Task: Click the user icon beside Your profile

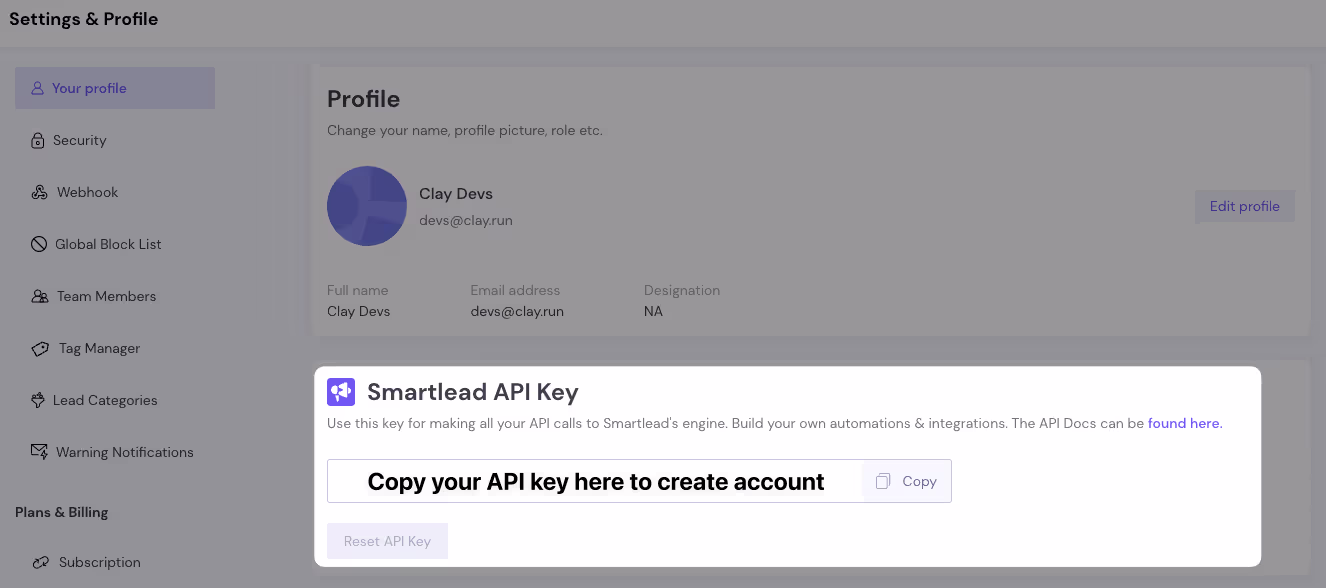Action: pos(38,88)
